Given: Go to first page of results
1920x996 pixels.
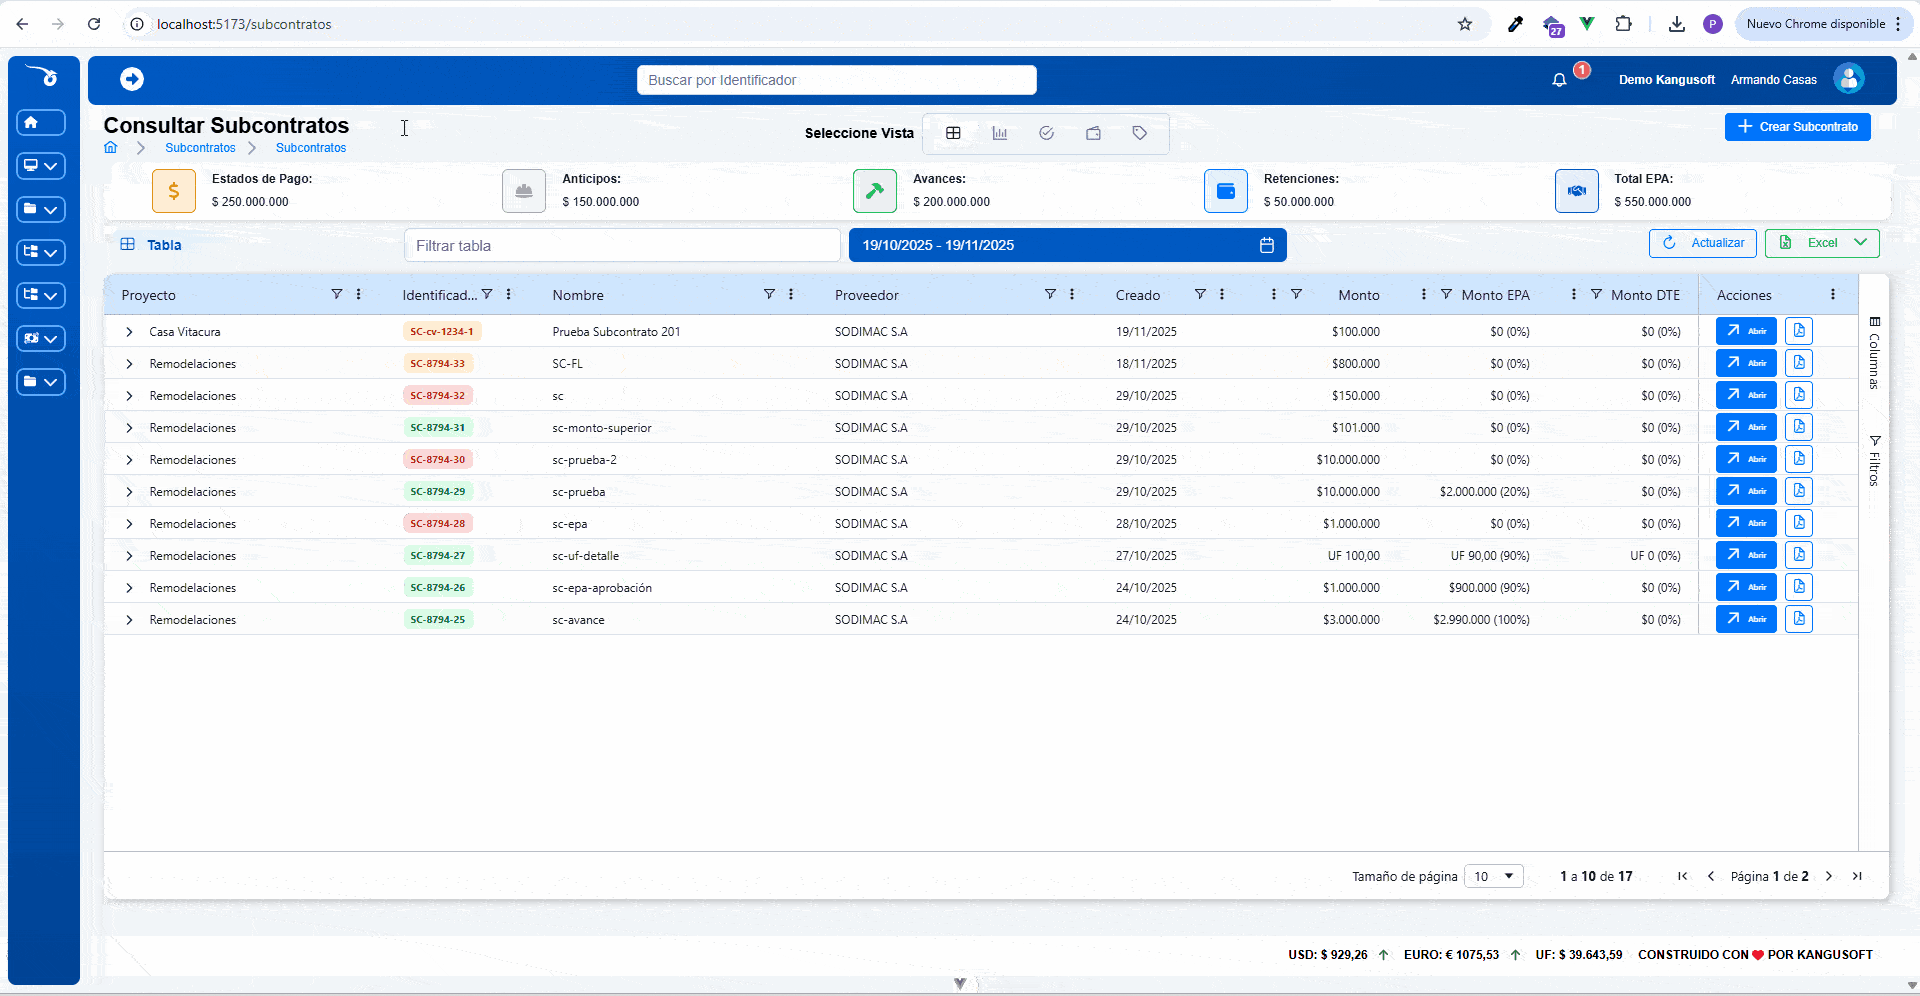Looking at the screenshot, I should click(x=1683, y=876).
